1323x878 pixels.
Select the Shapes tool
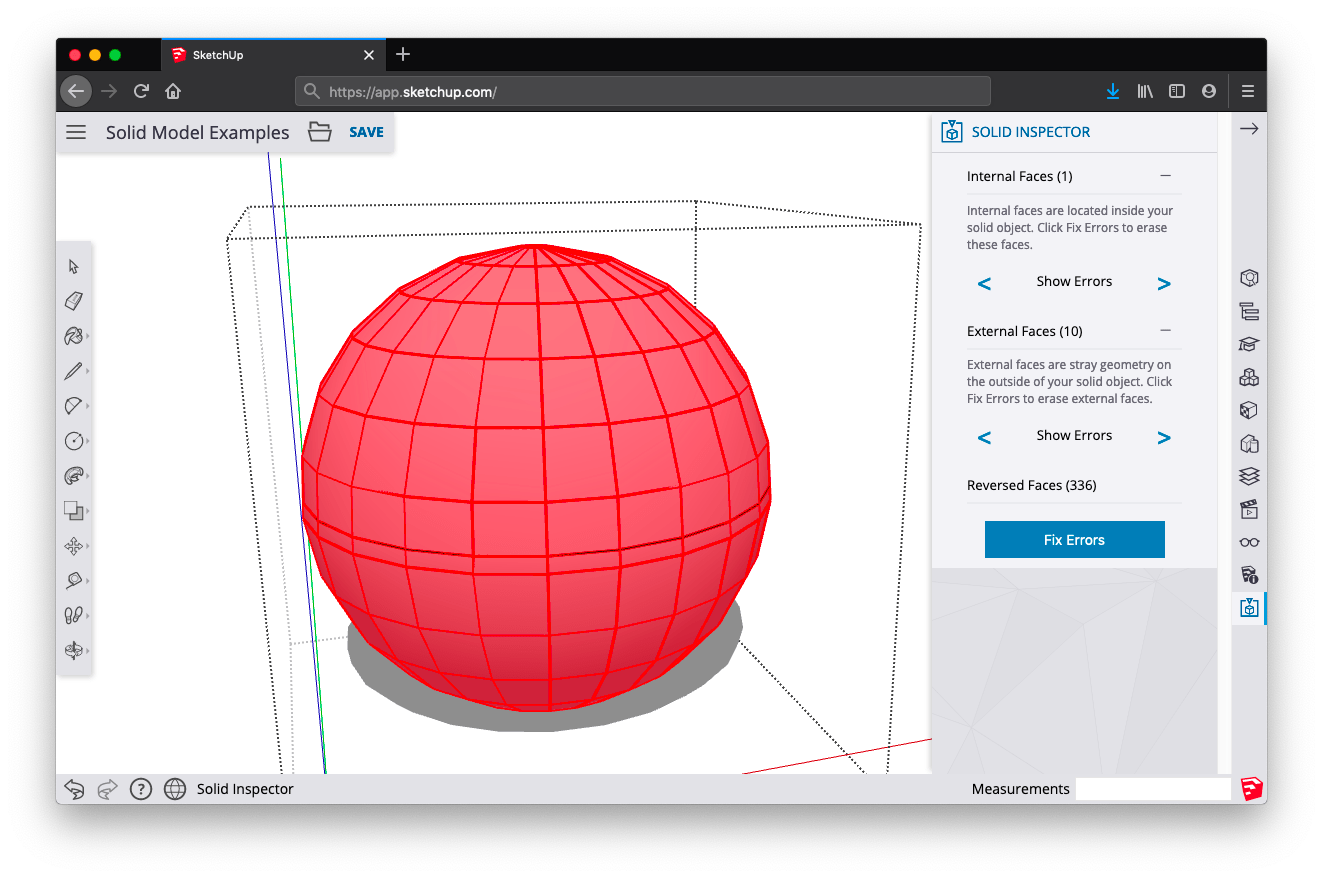73,440
